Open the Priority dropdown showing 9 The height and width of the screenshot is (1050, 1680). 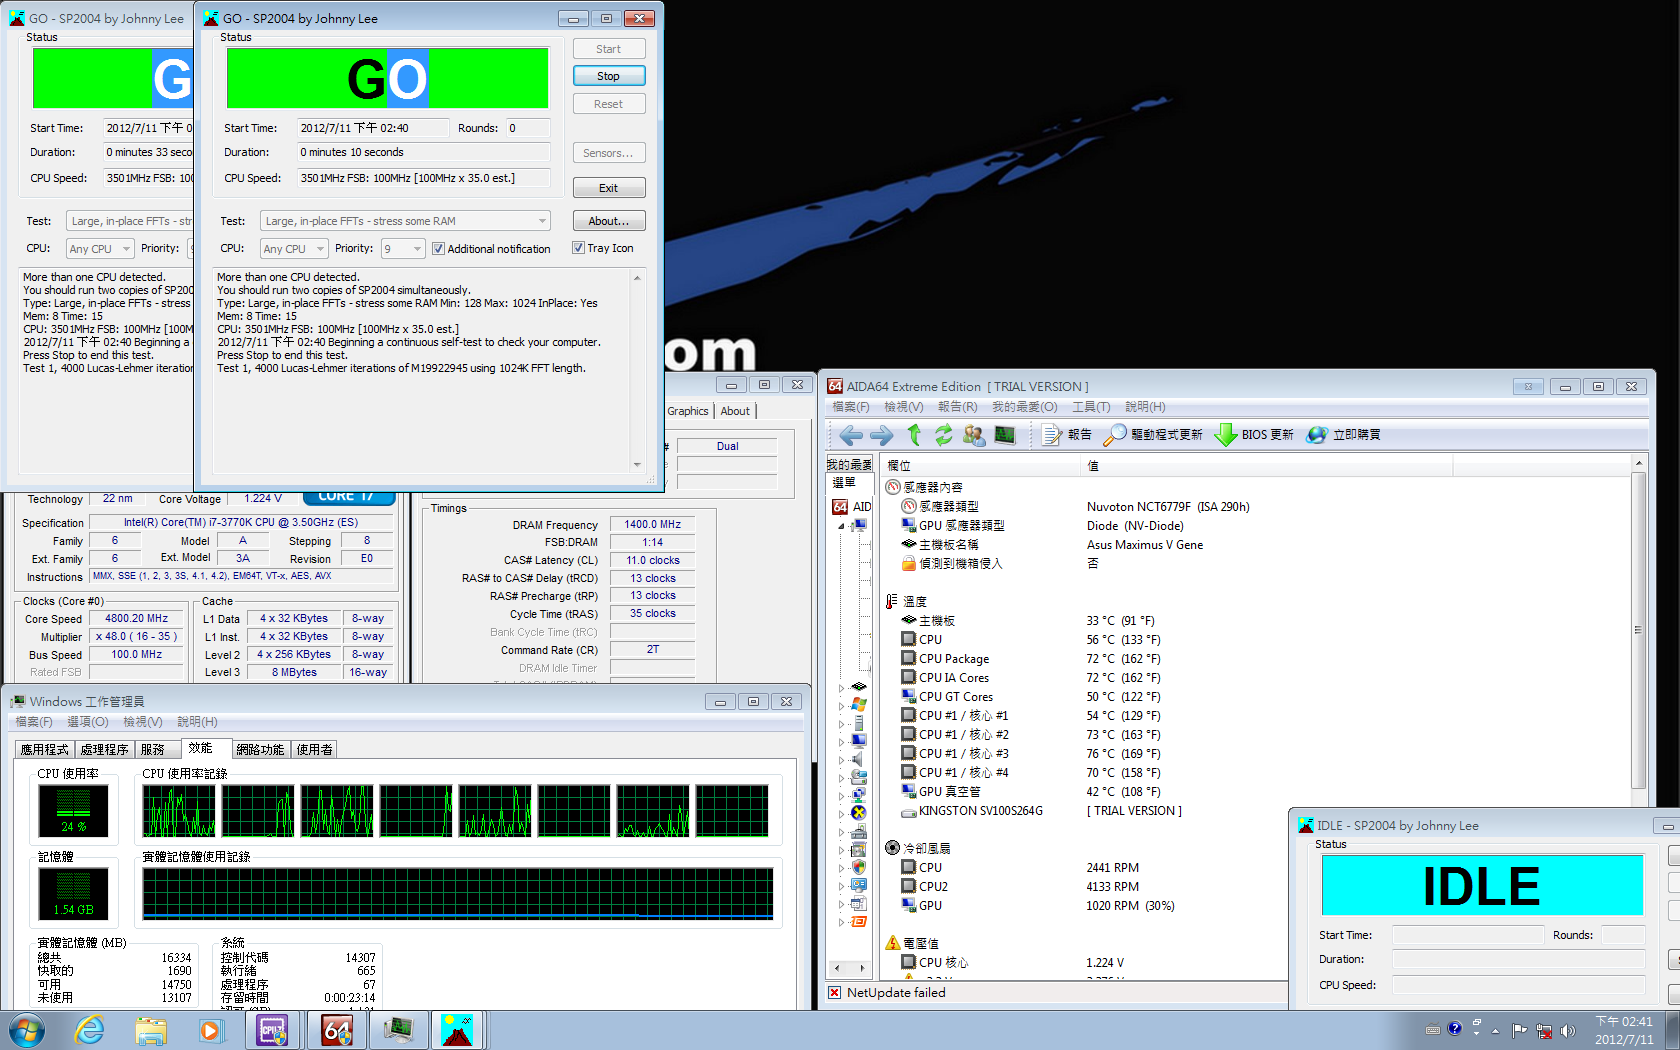[403, 249]
